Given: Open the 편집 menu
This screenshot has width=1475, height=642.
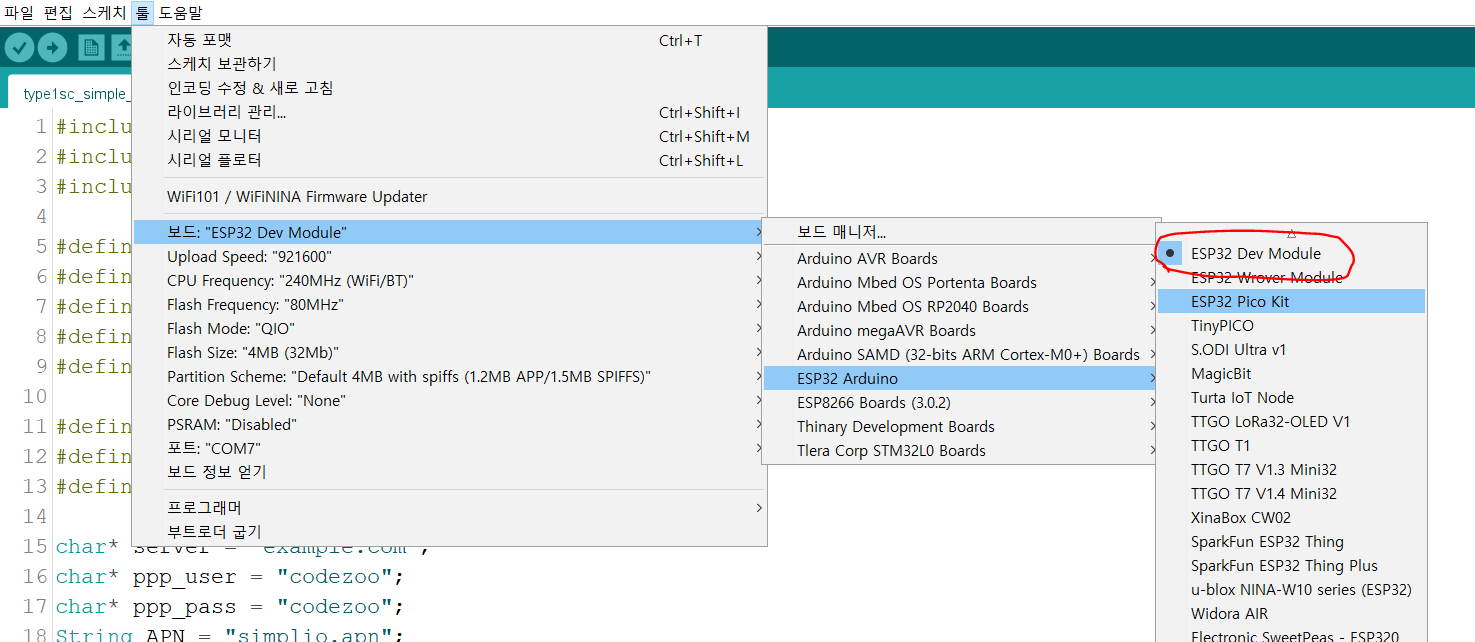Looking at the screenshot, I should (59, 12).
